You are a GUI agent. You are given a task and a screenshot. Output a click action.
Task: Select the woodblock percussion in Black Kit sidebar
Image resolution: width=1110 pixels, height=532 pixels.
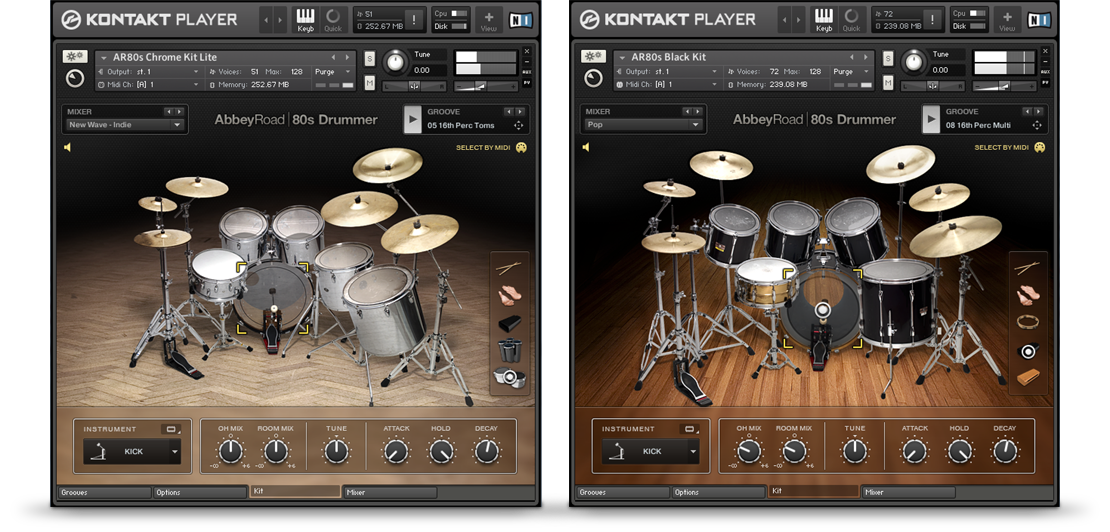(x=1027, y=377)
